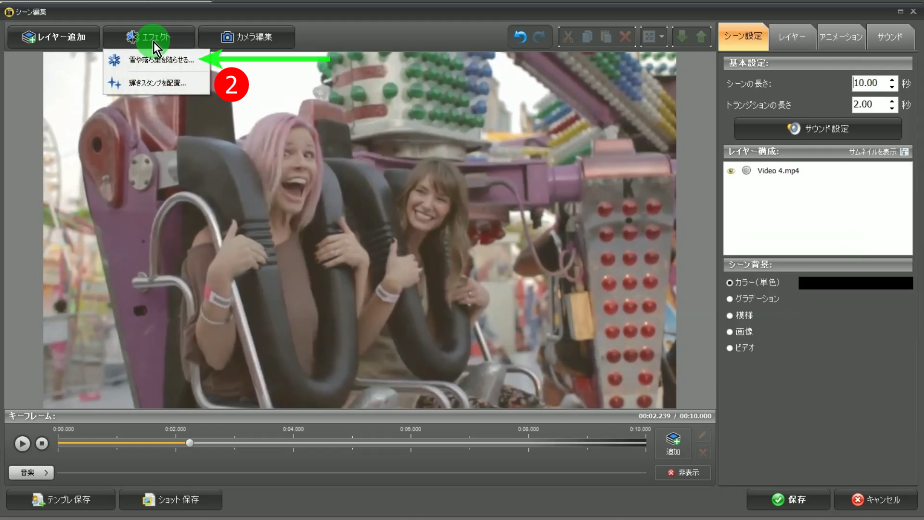924x520 pixels.
Task: Click the black background color swatch
Action: pyautogui.click(x=854, y=283)
